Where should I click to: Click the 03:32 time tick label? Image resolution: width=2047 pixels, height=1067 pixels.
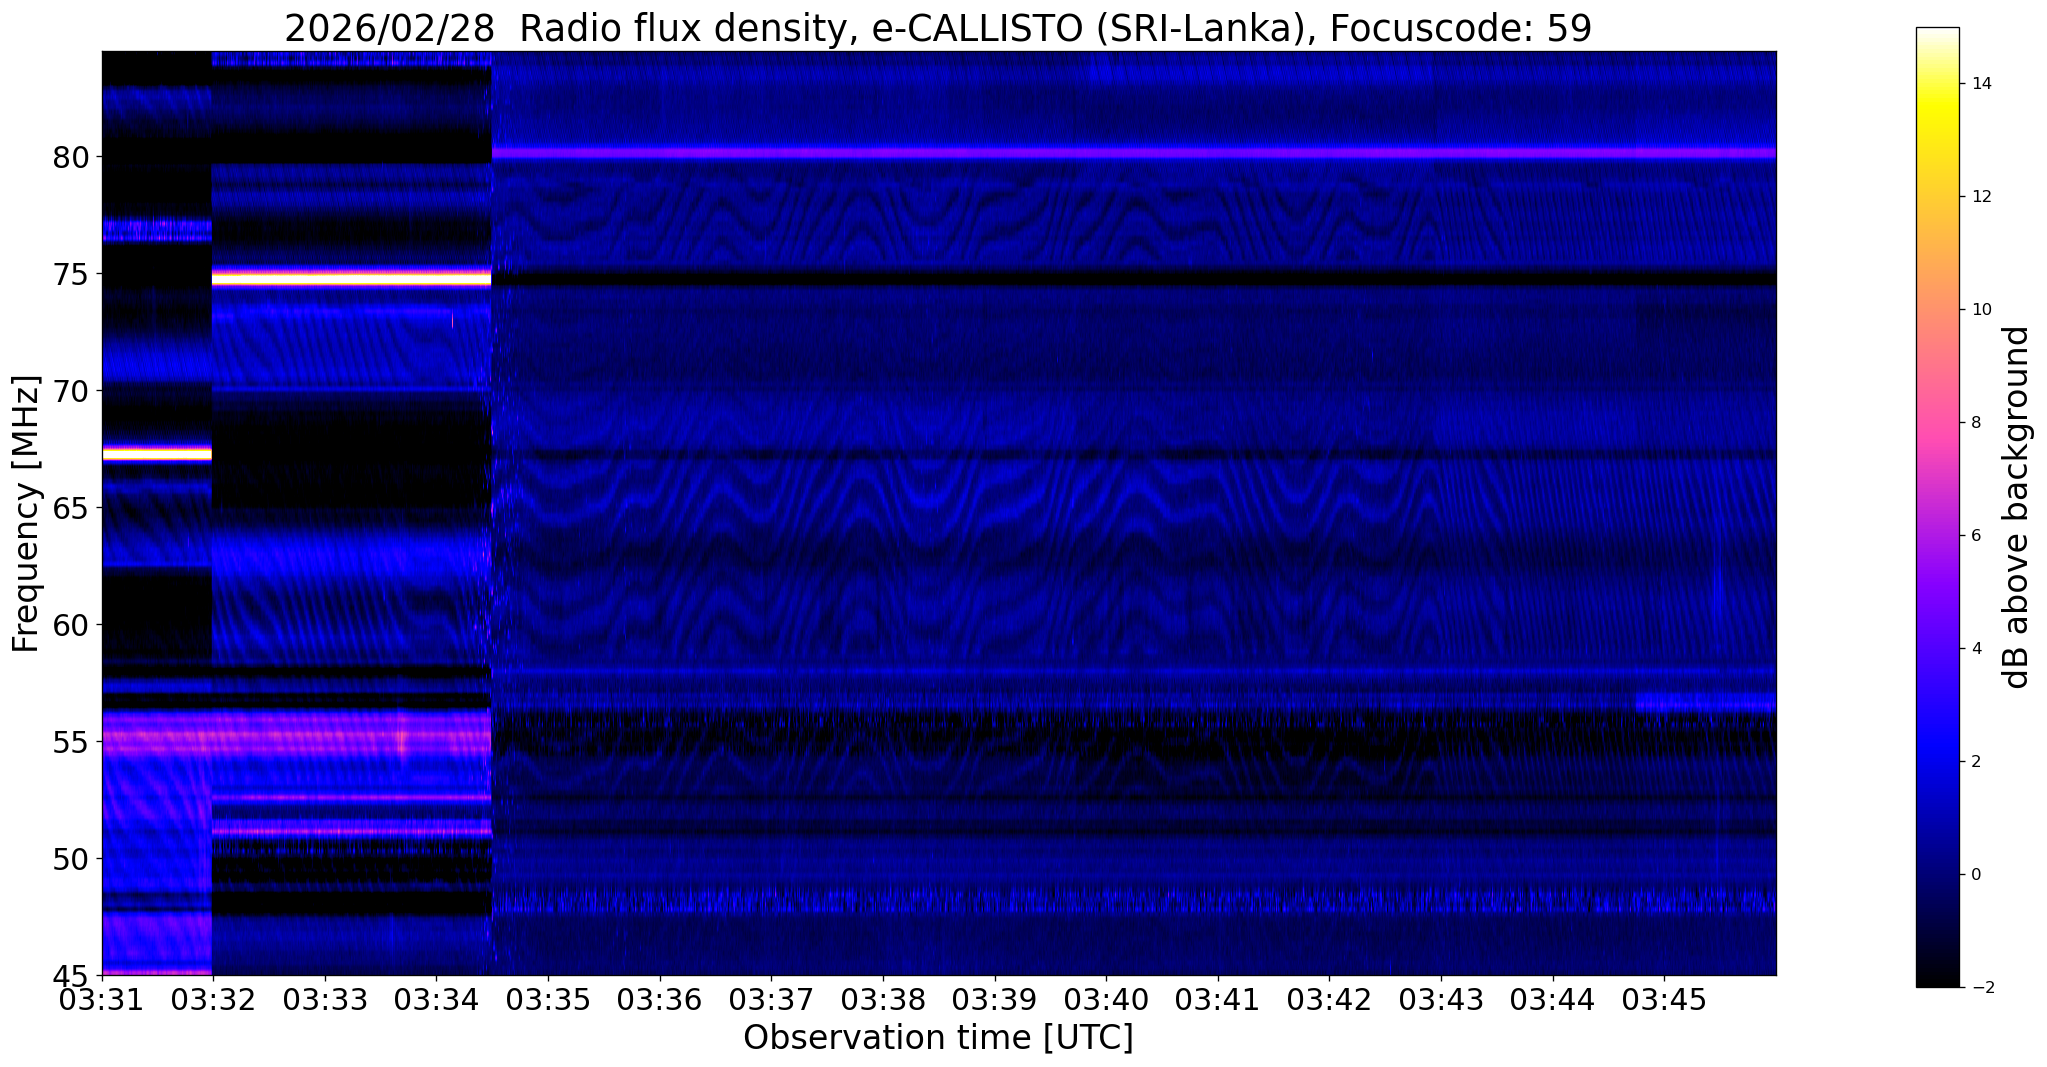pyautogui.click(x=213, y=999)
